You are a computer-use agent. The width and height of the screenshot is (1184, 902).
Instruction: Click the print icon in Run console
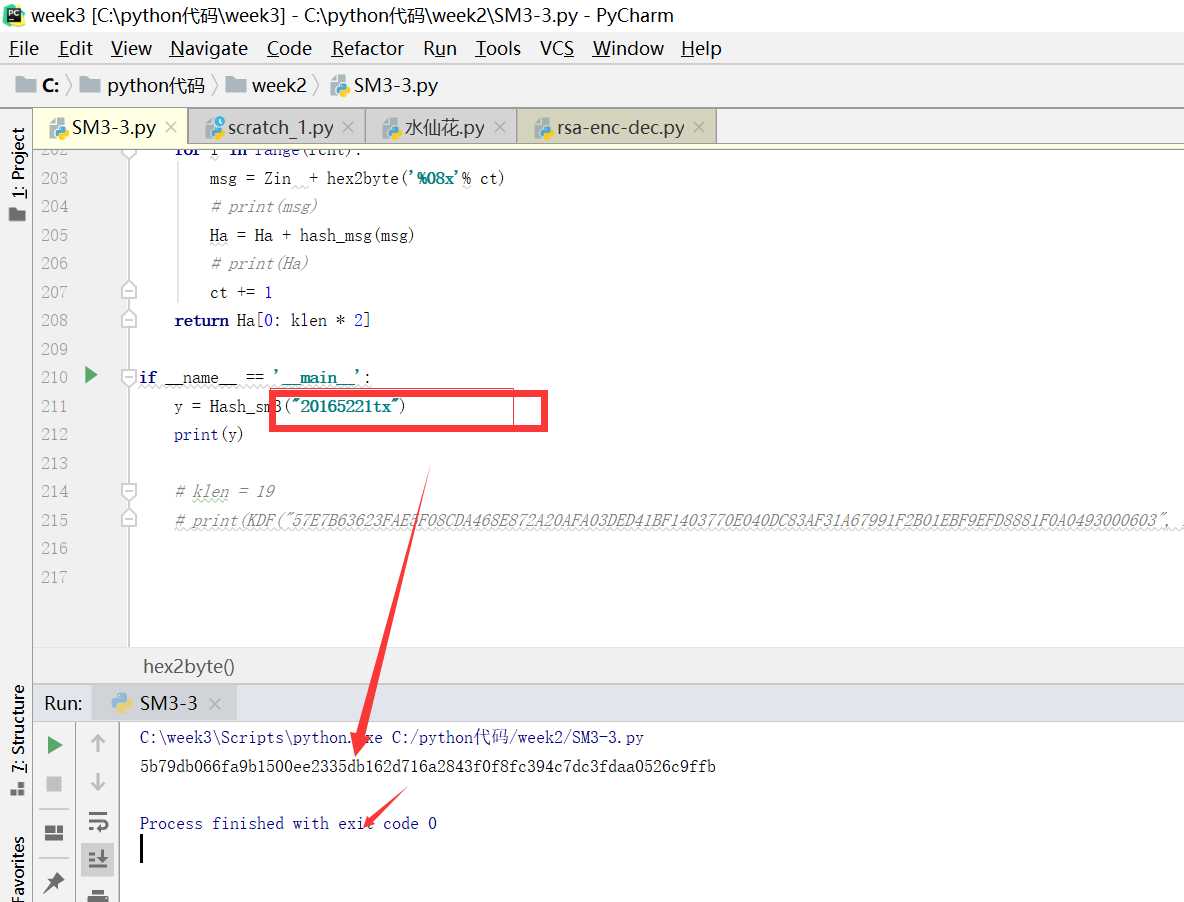click(98, 895)
